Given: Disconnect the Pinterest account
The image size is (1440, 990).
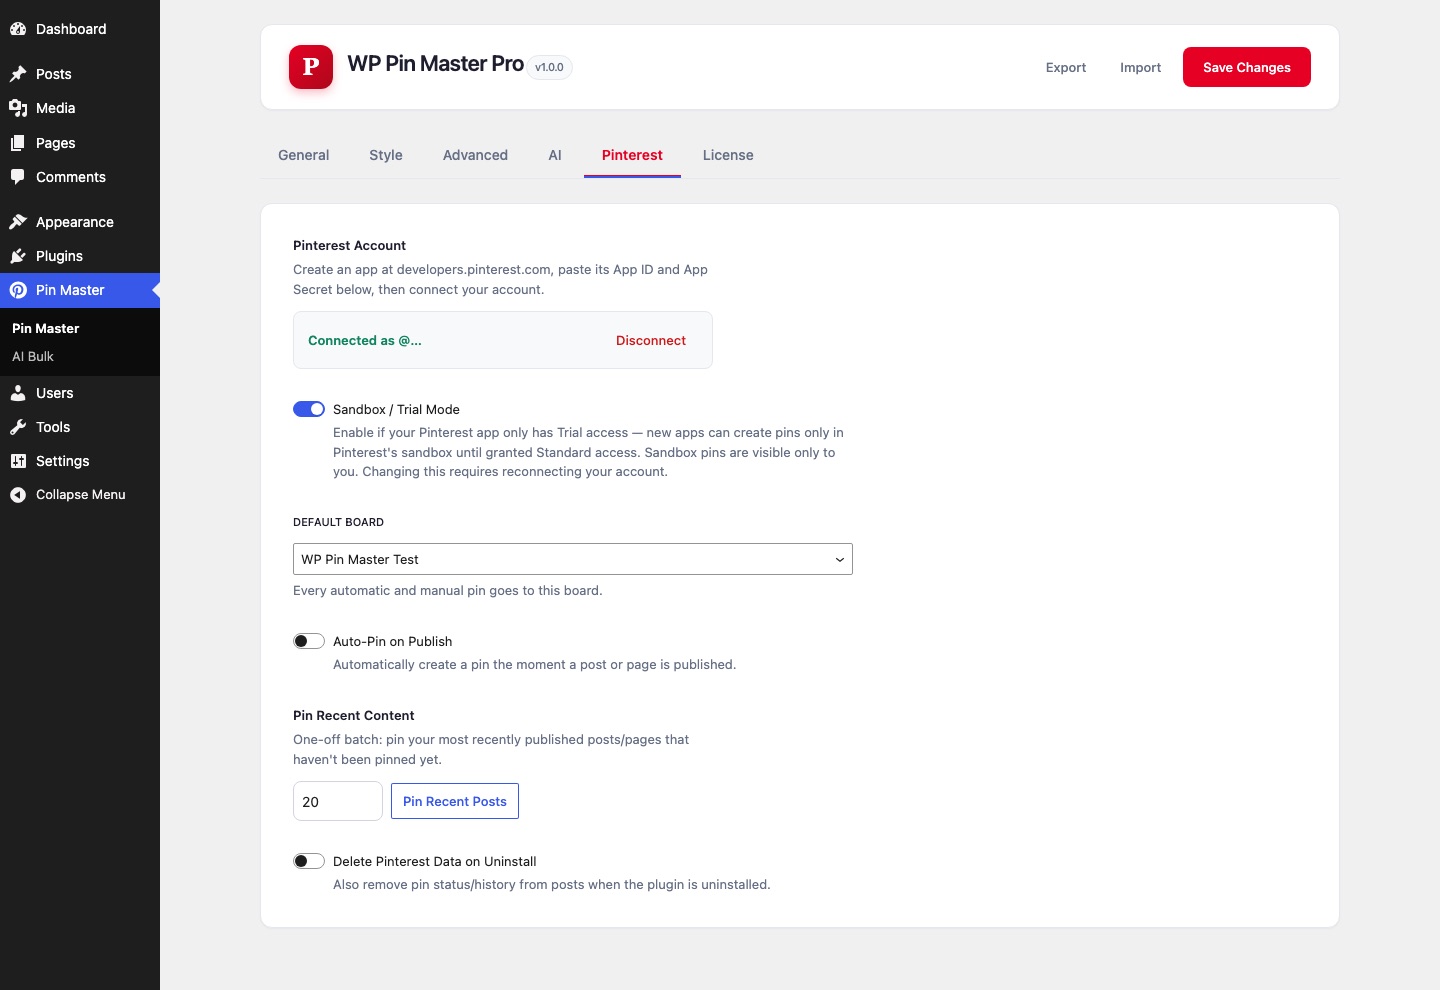Looking at the screenshot, I should tap(651, 340).
